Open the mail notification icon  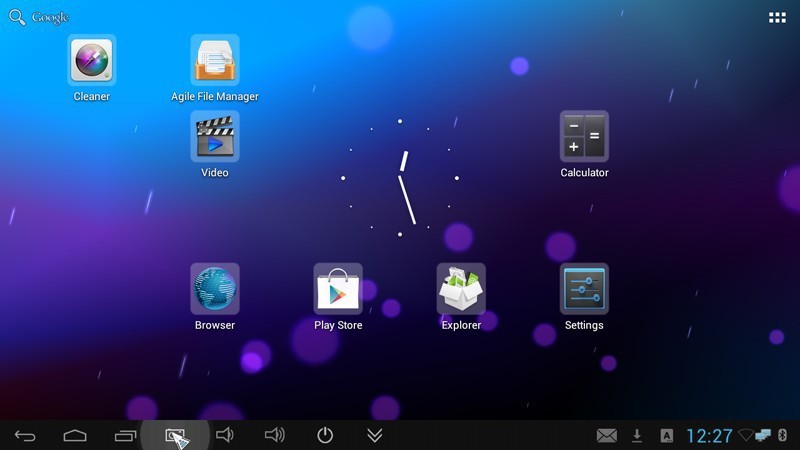606,435
